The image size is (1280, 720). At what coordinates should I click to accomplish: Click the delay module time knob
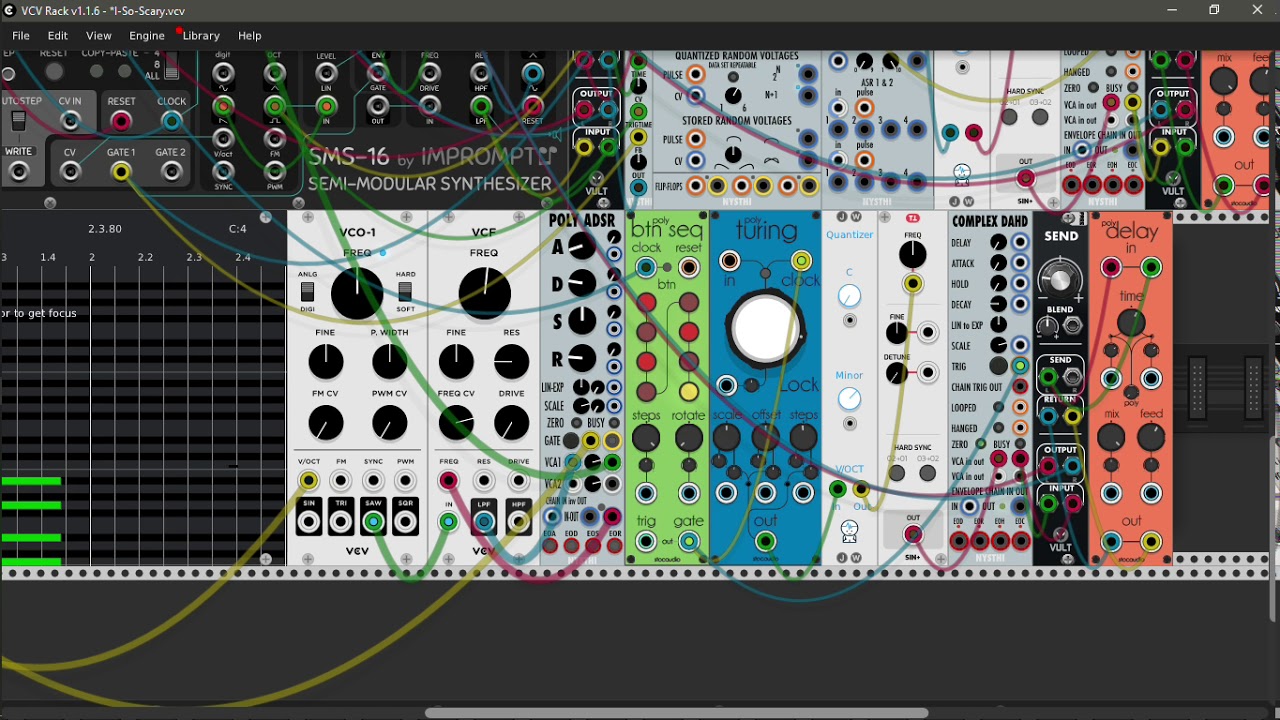pyautogui.click(x=1131, y=322)
